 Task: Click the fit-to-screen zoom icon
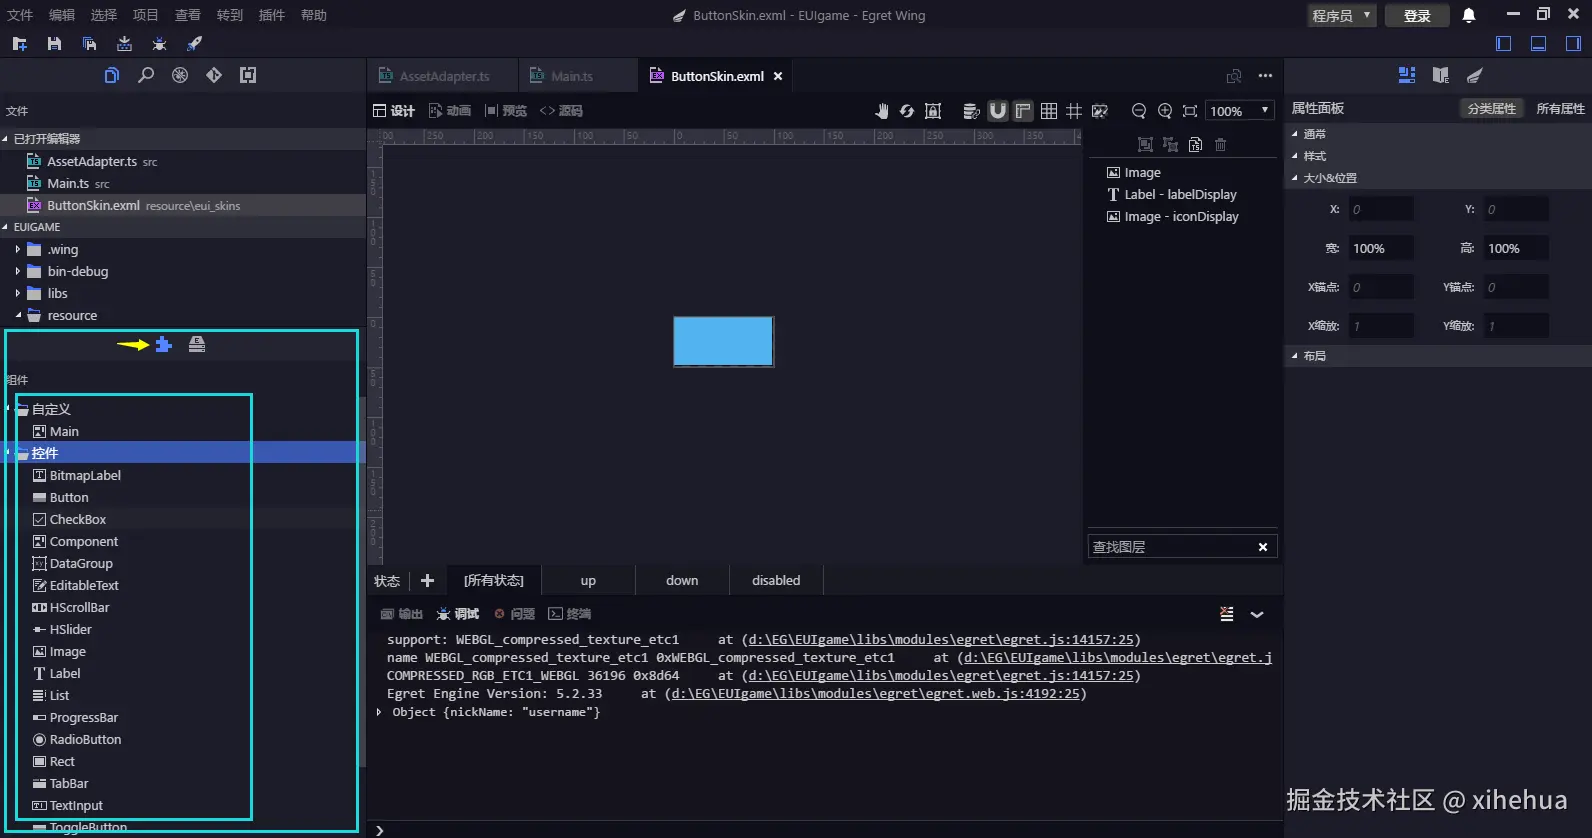pos(1190,111)
